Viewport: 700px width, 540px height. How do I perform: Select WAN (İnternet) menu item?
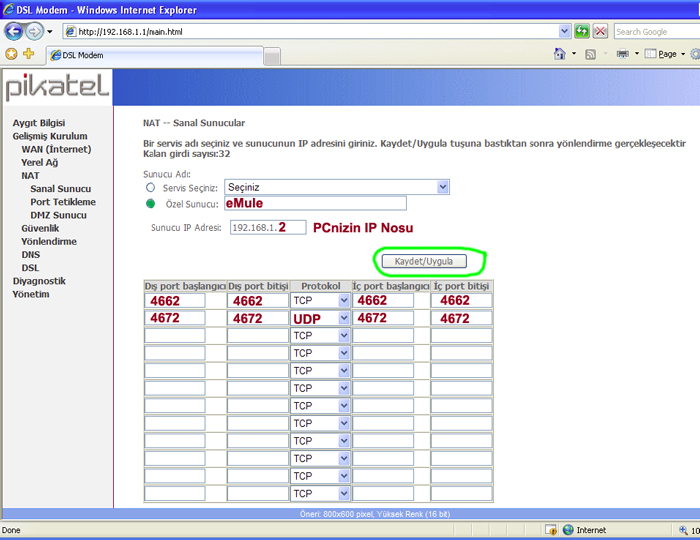click(x=56, y=149)
